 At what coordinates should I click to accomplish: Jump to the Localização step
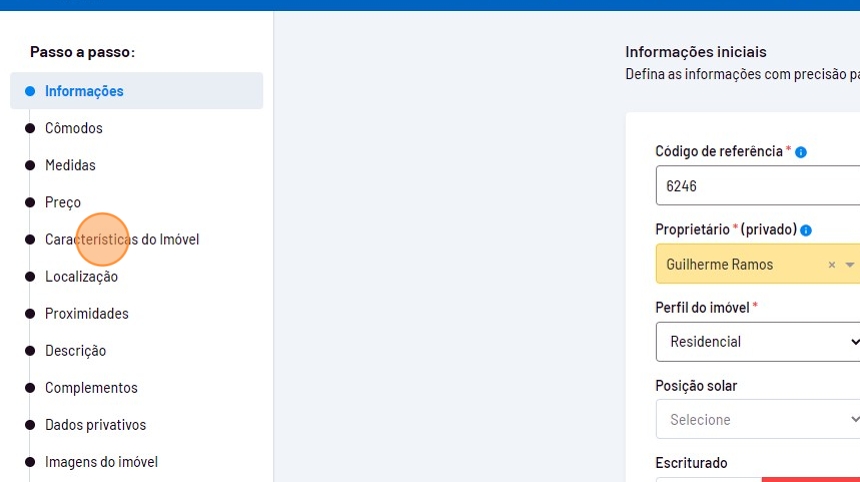coord(81,277)
